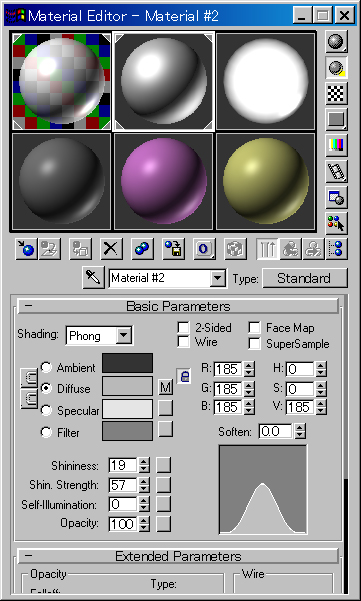The width and height of the screenshot is (361, 601).
Task: Collapse the Extended Parameters rollout
Action: pos(178,556)
